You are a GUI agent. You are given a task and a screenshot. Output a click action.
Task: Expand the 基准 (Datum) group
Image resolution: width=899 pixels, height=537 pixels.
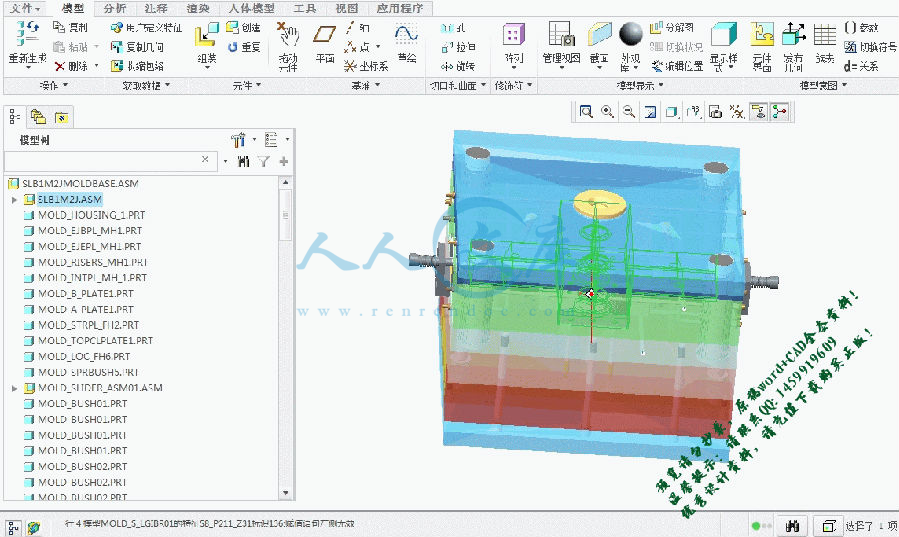coord(366,85)
